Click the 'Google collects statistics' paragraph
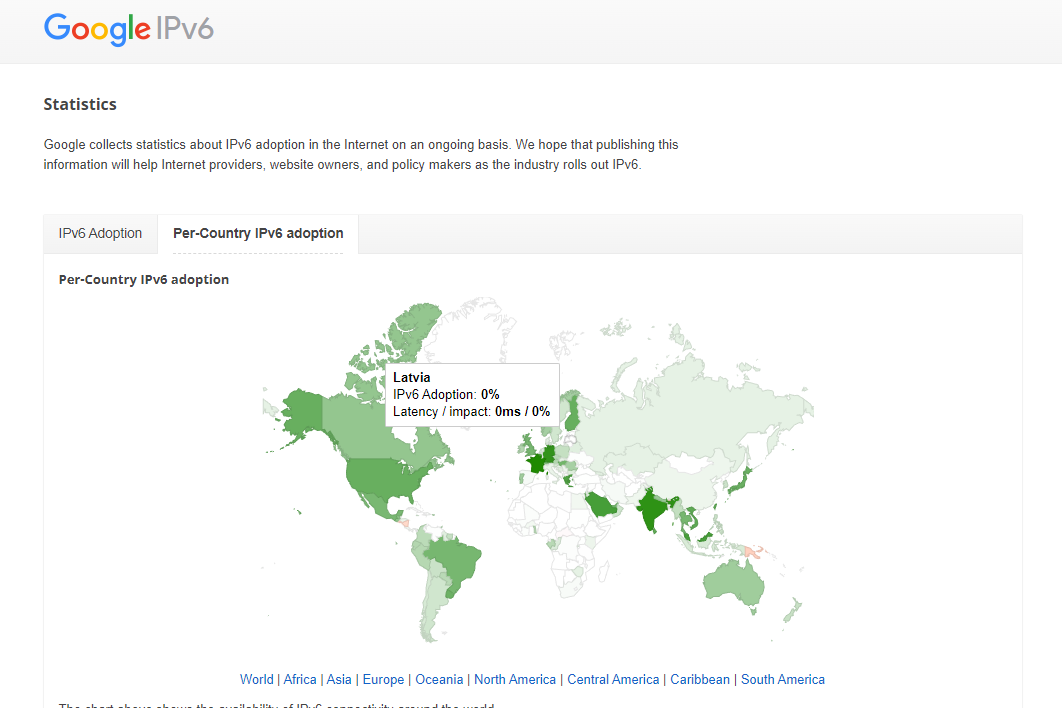This screenshot has height=708, width=1062. [x=361, y=154]
